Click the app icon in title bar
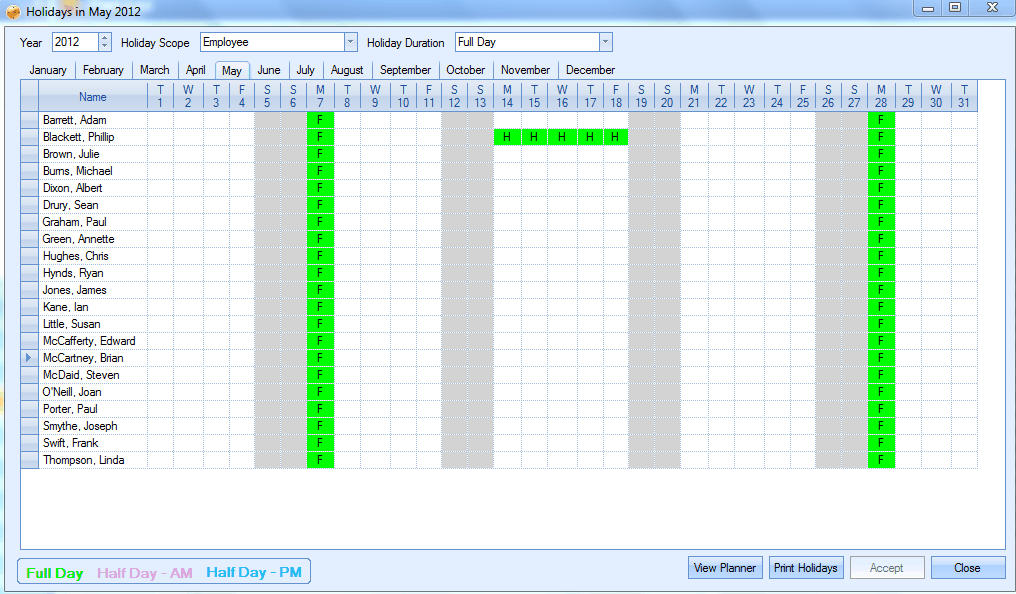Image resolution: width=1016 pixels, height=594 pixels. click(x=12, y=12)
